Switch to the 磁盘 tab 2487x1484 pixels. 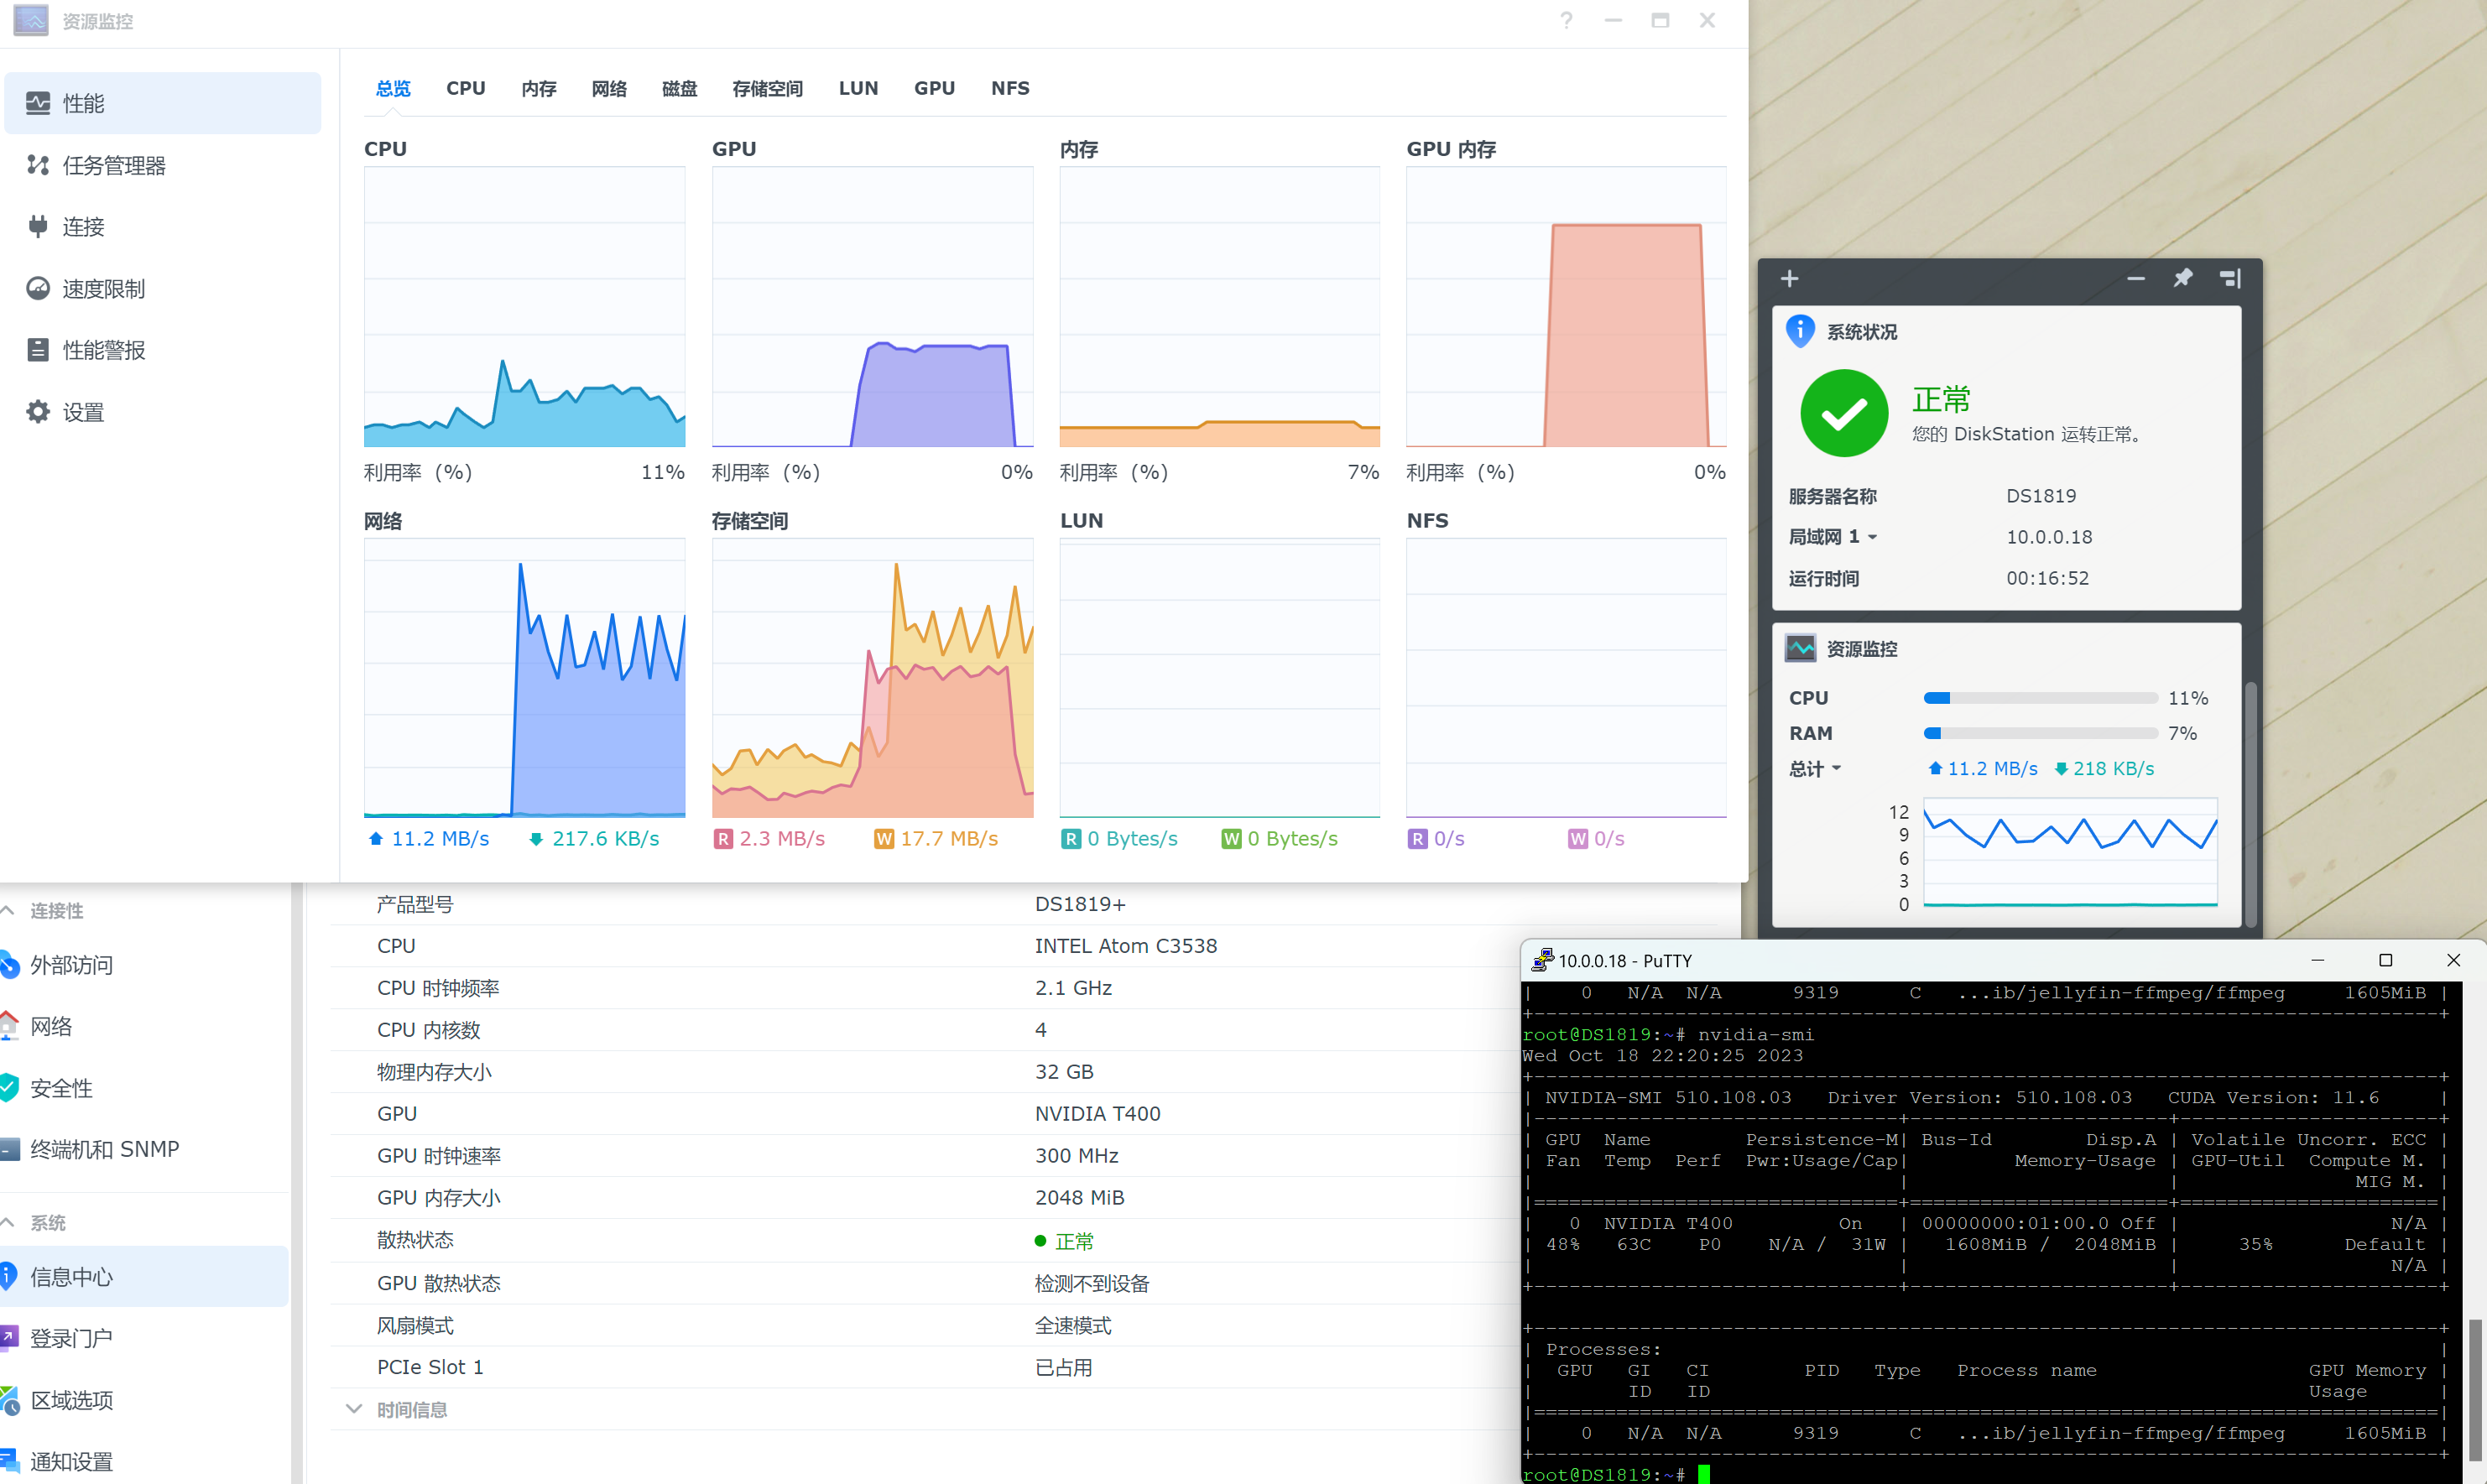tap(680, 88)
